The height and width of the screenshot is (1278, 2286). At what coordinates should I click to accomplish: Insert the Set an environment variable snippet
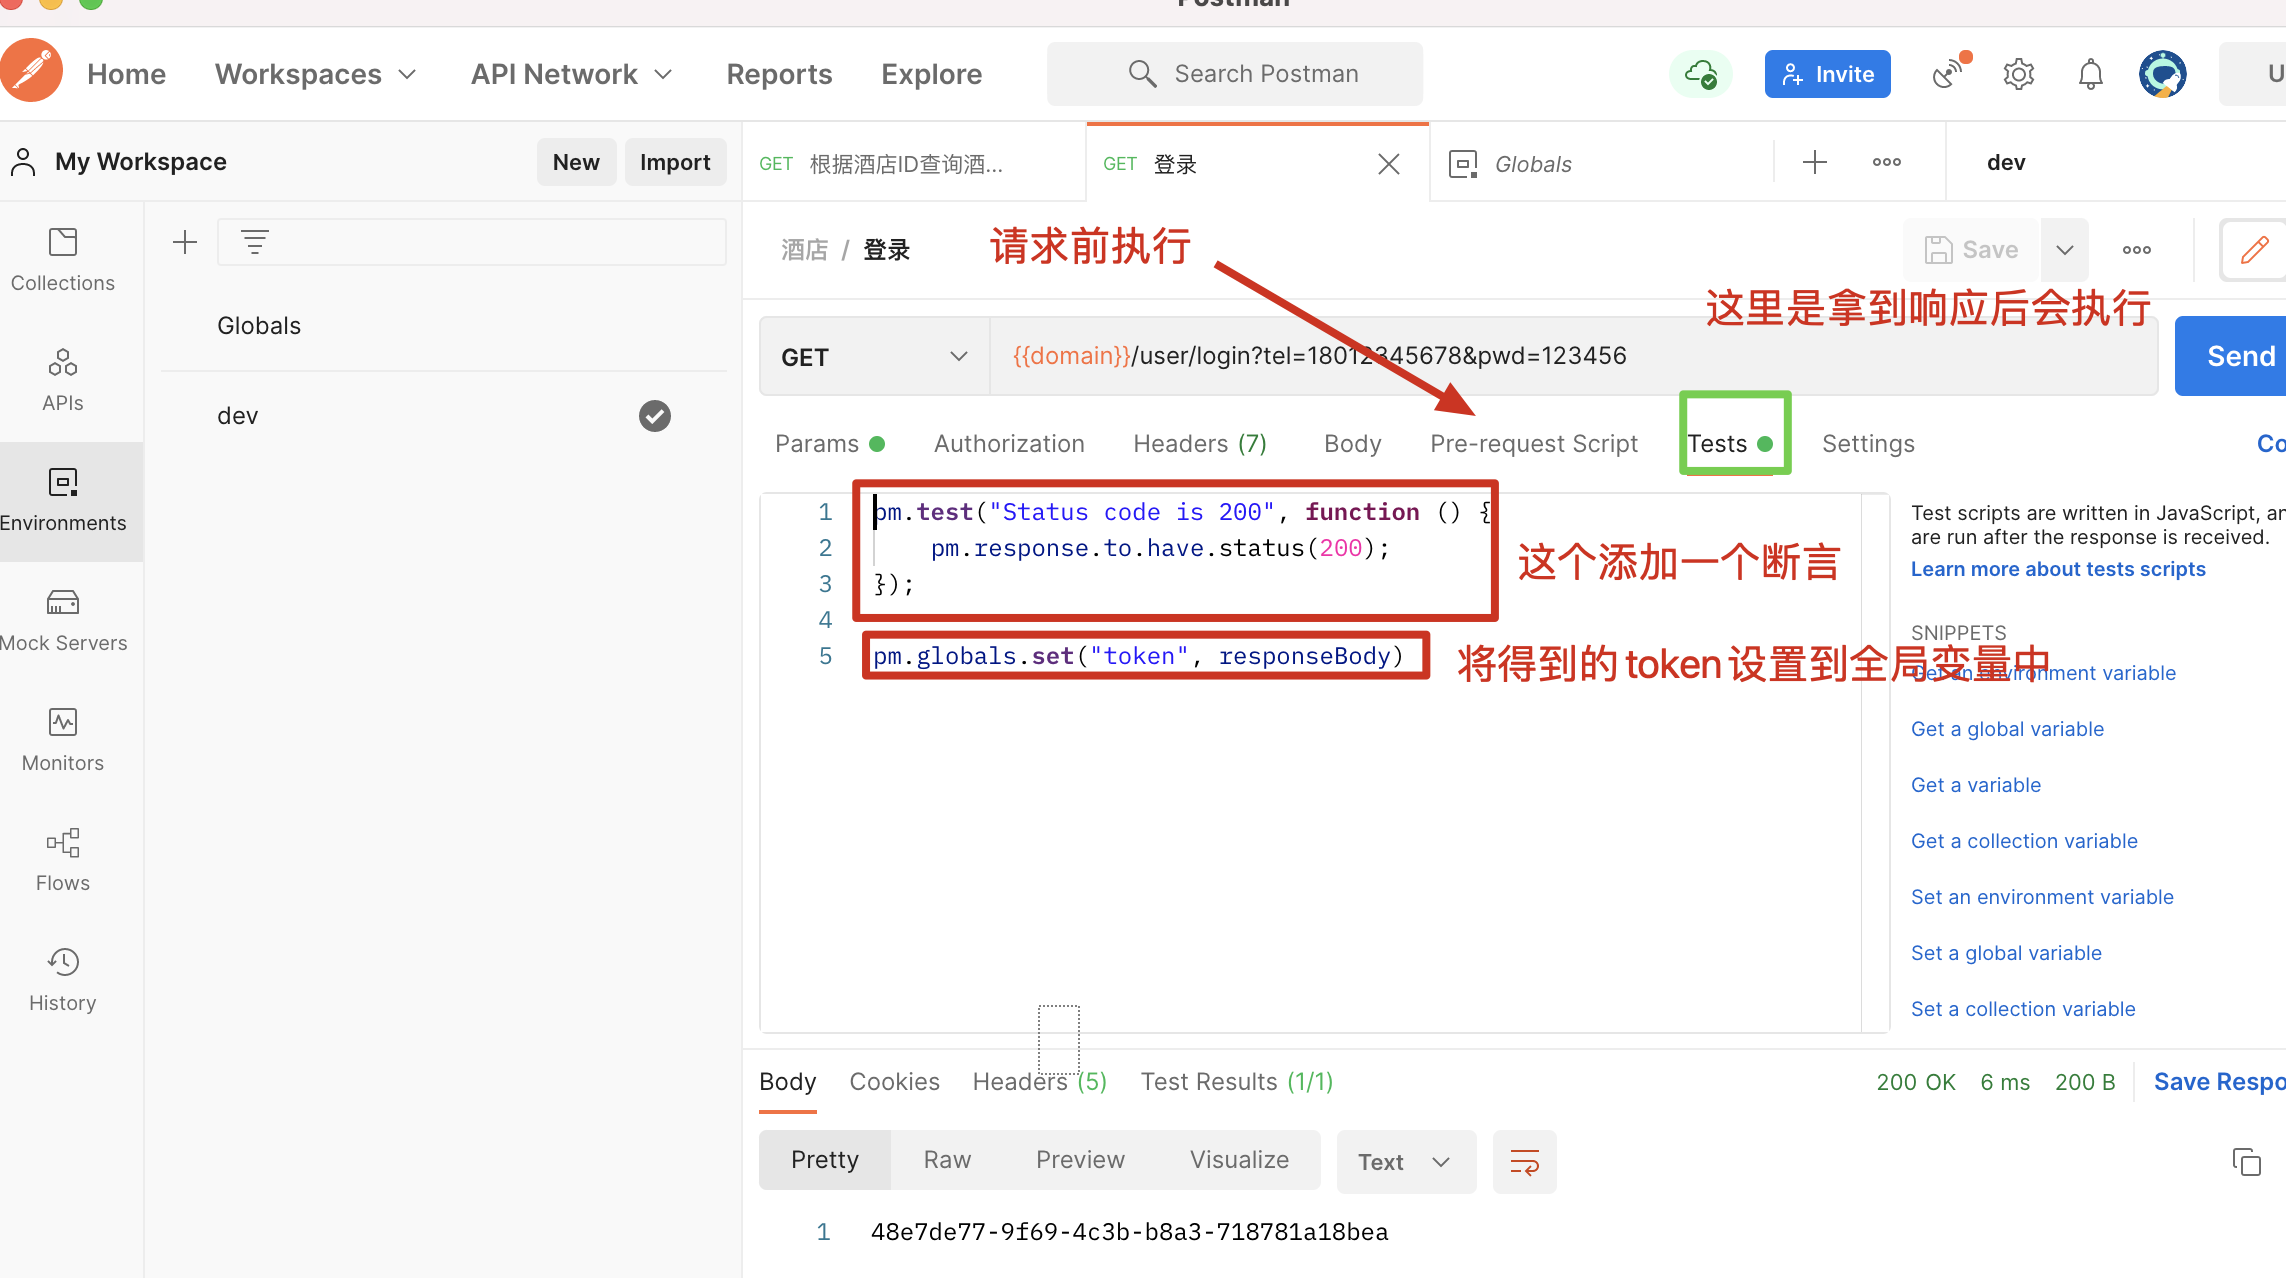click(2042, 897)
